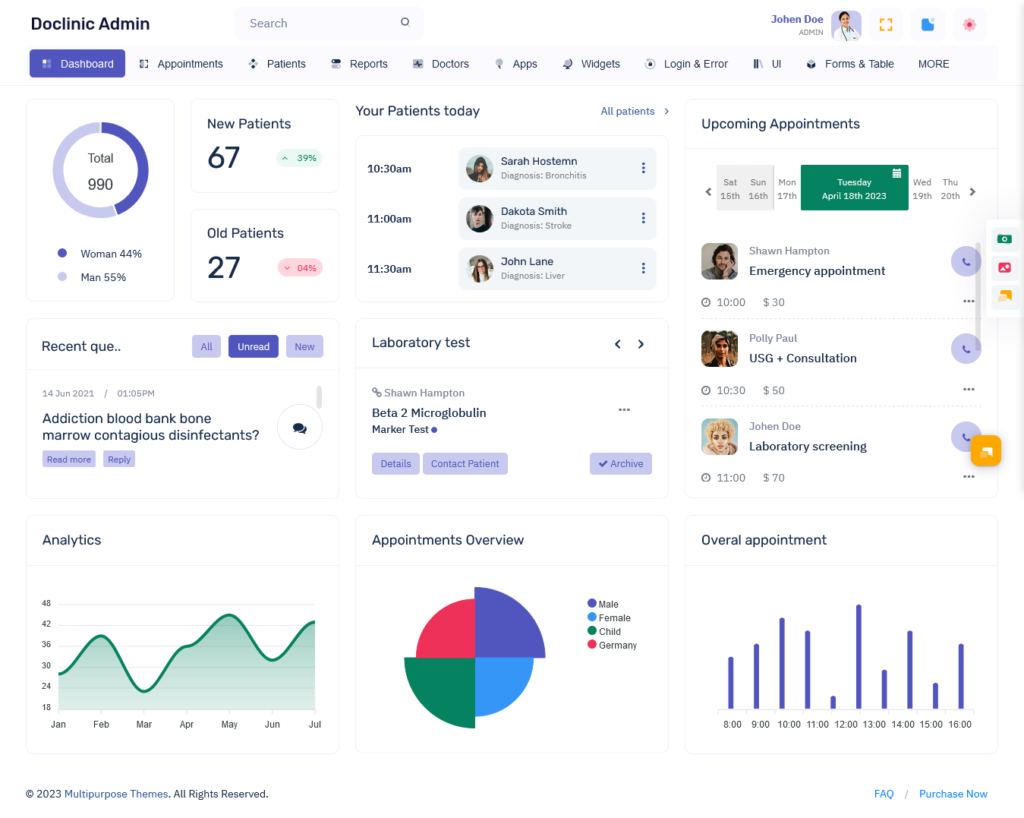Go to previous Laboratory test

(617, 344)
